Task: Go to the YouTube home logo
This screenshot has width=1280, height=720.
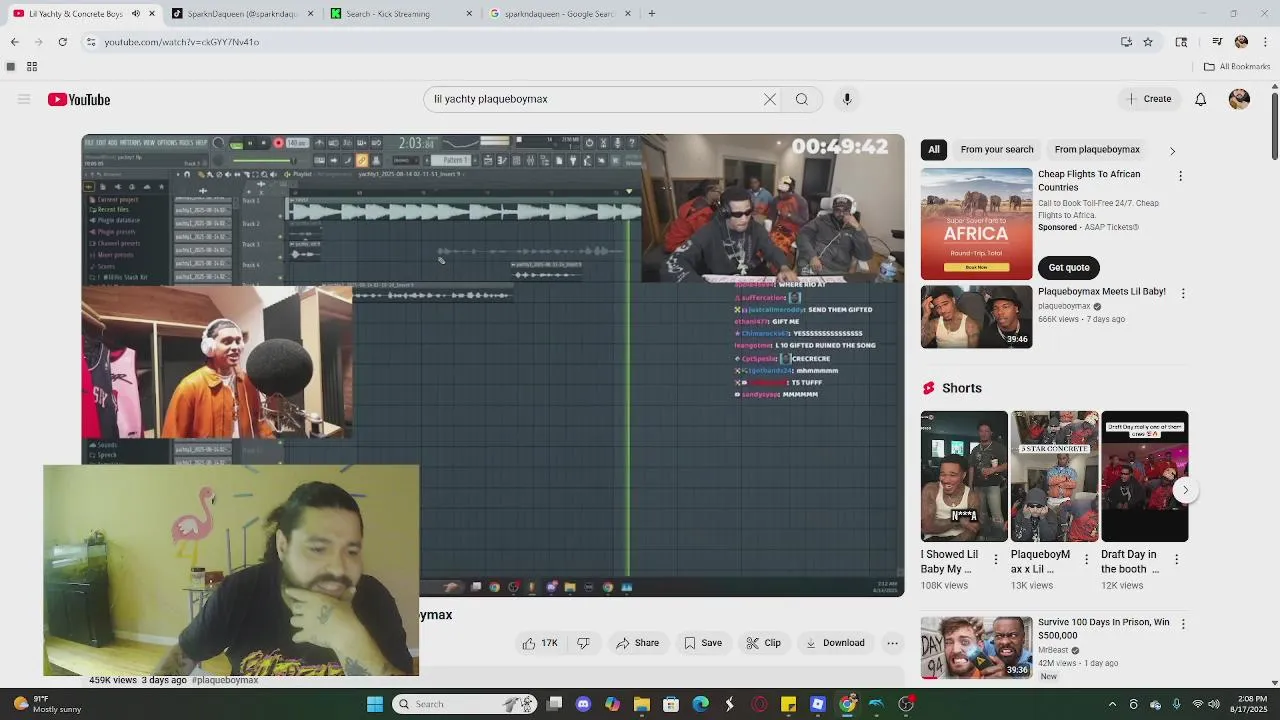Action: tap(79, 99)
